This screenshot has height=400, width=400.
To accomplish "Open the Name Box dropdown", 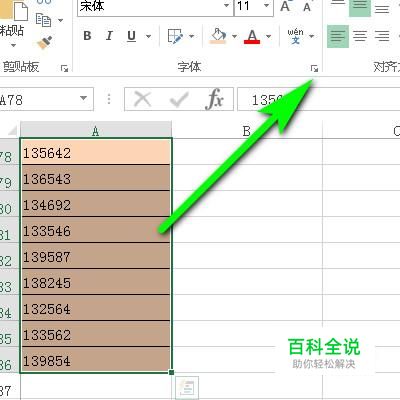I will (x=83, y=99).
